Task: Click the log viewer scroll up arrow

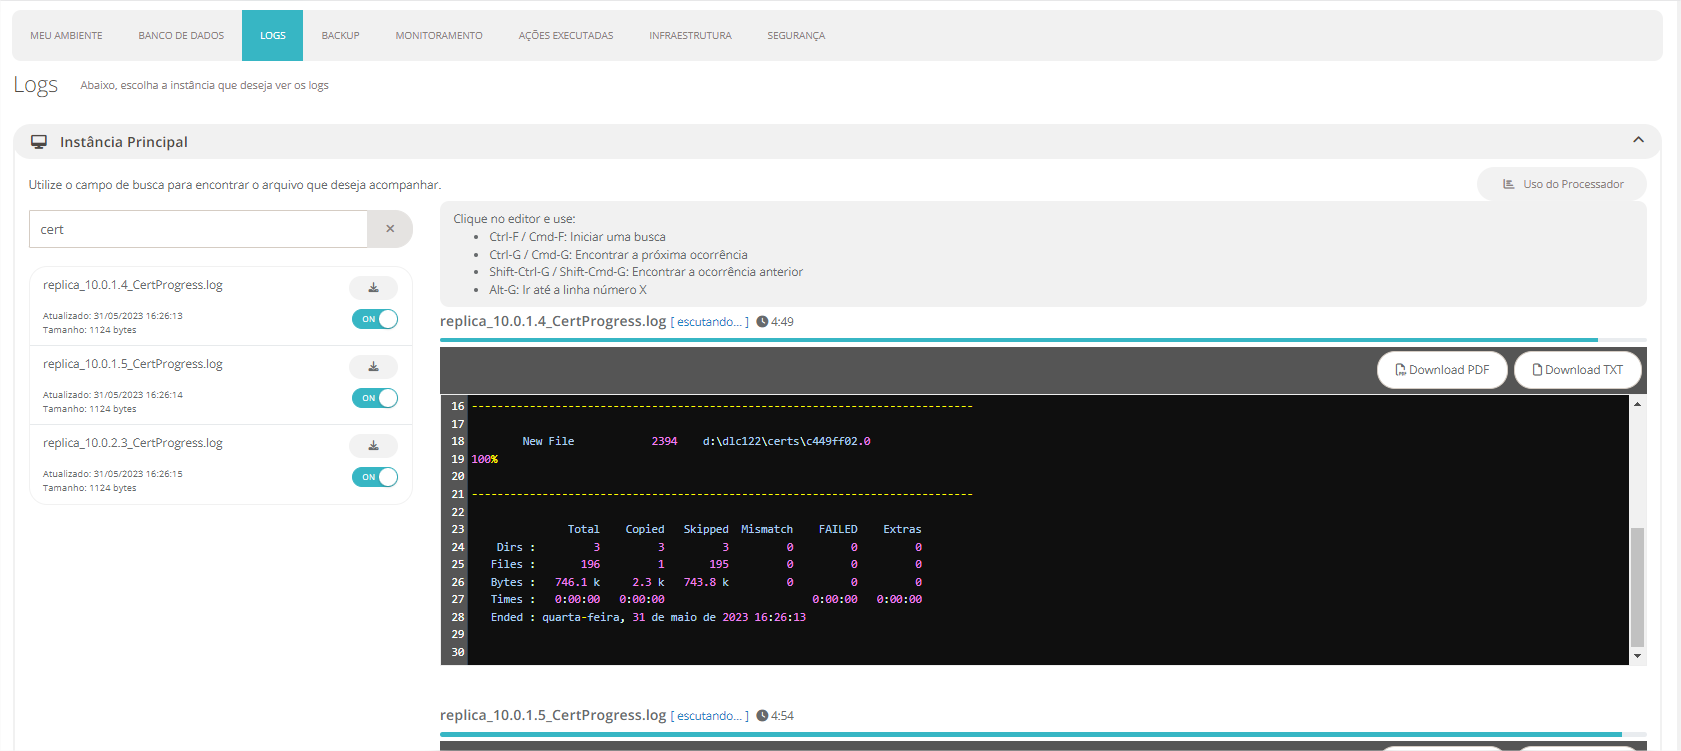Action: [1637, 404]
